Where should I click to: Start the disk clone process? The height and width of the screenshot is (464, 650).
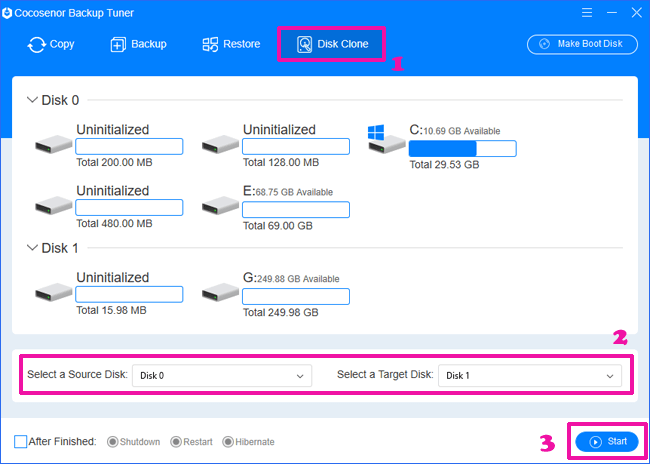[x=607, y=442]
